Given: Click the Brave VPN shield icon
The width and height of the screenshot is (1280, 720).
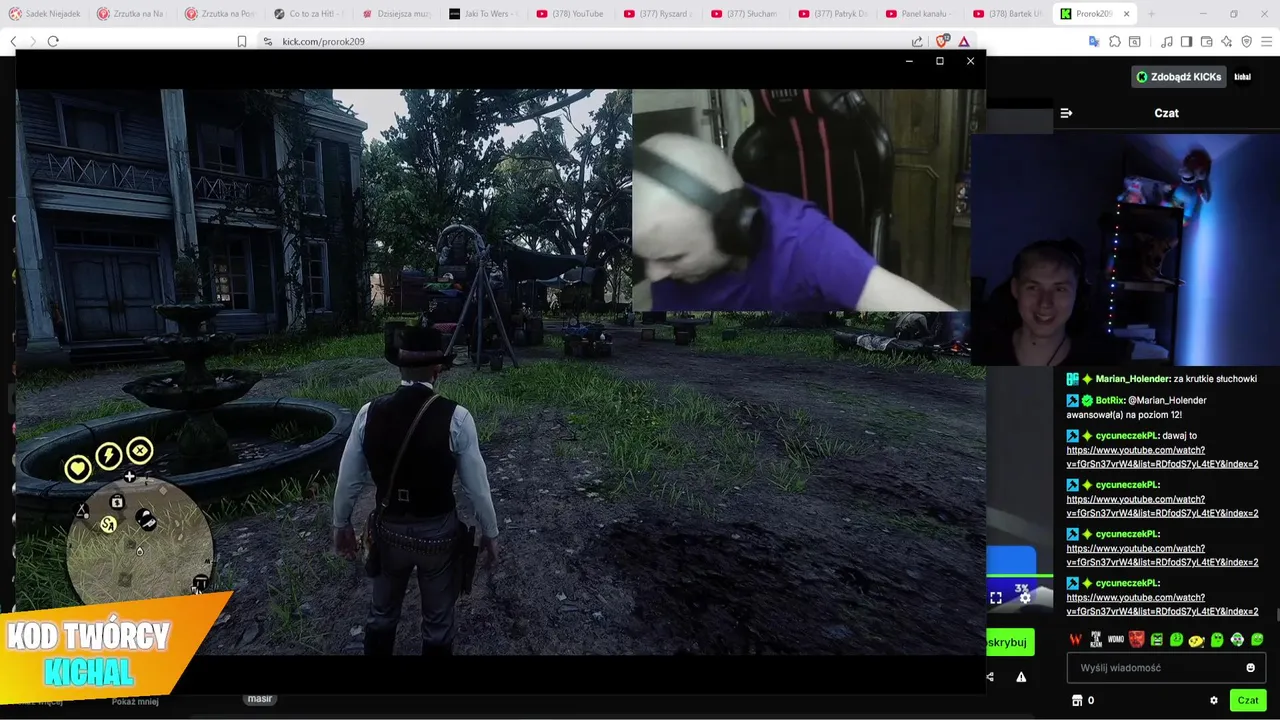Looking at the screenshot, I should [x=1246, y=41].
